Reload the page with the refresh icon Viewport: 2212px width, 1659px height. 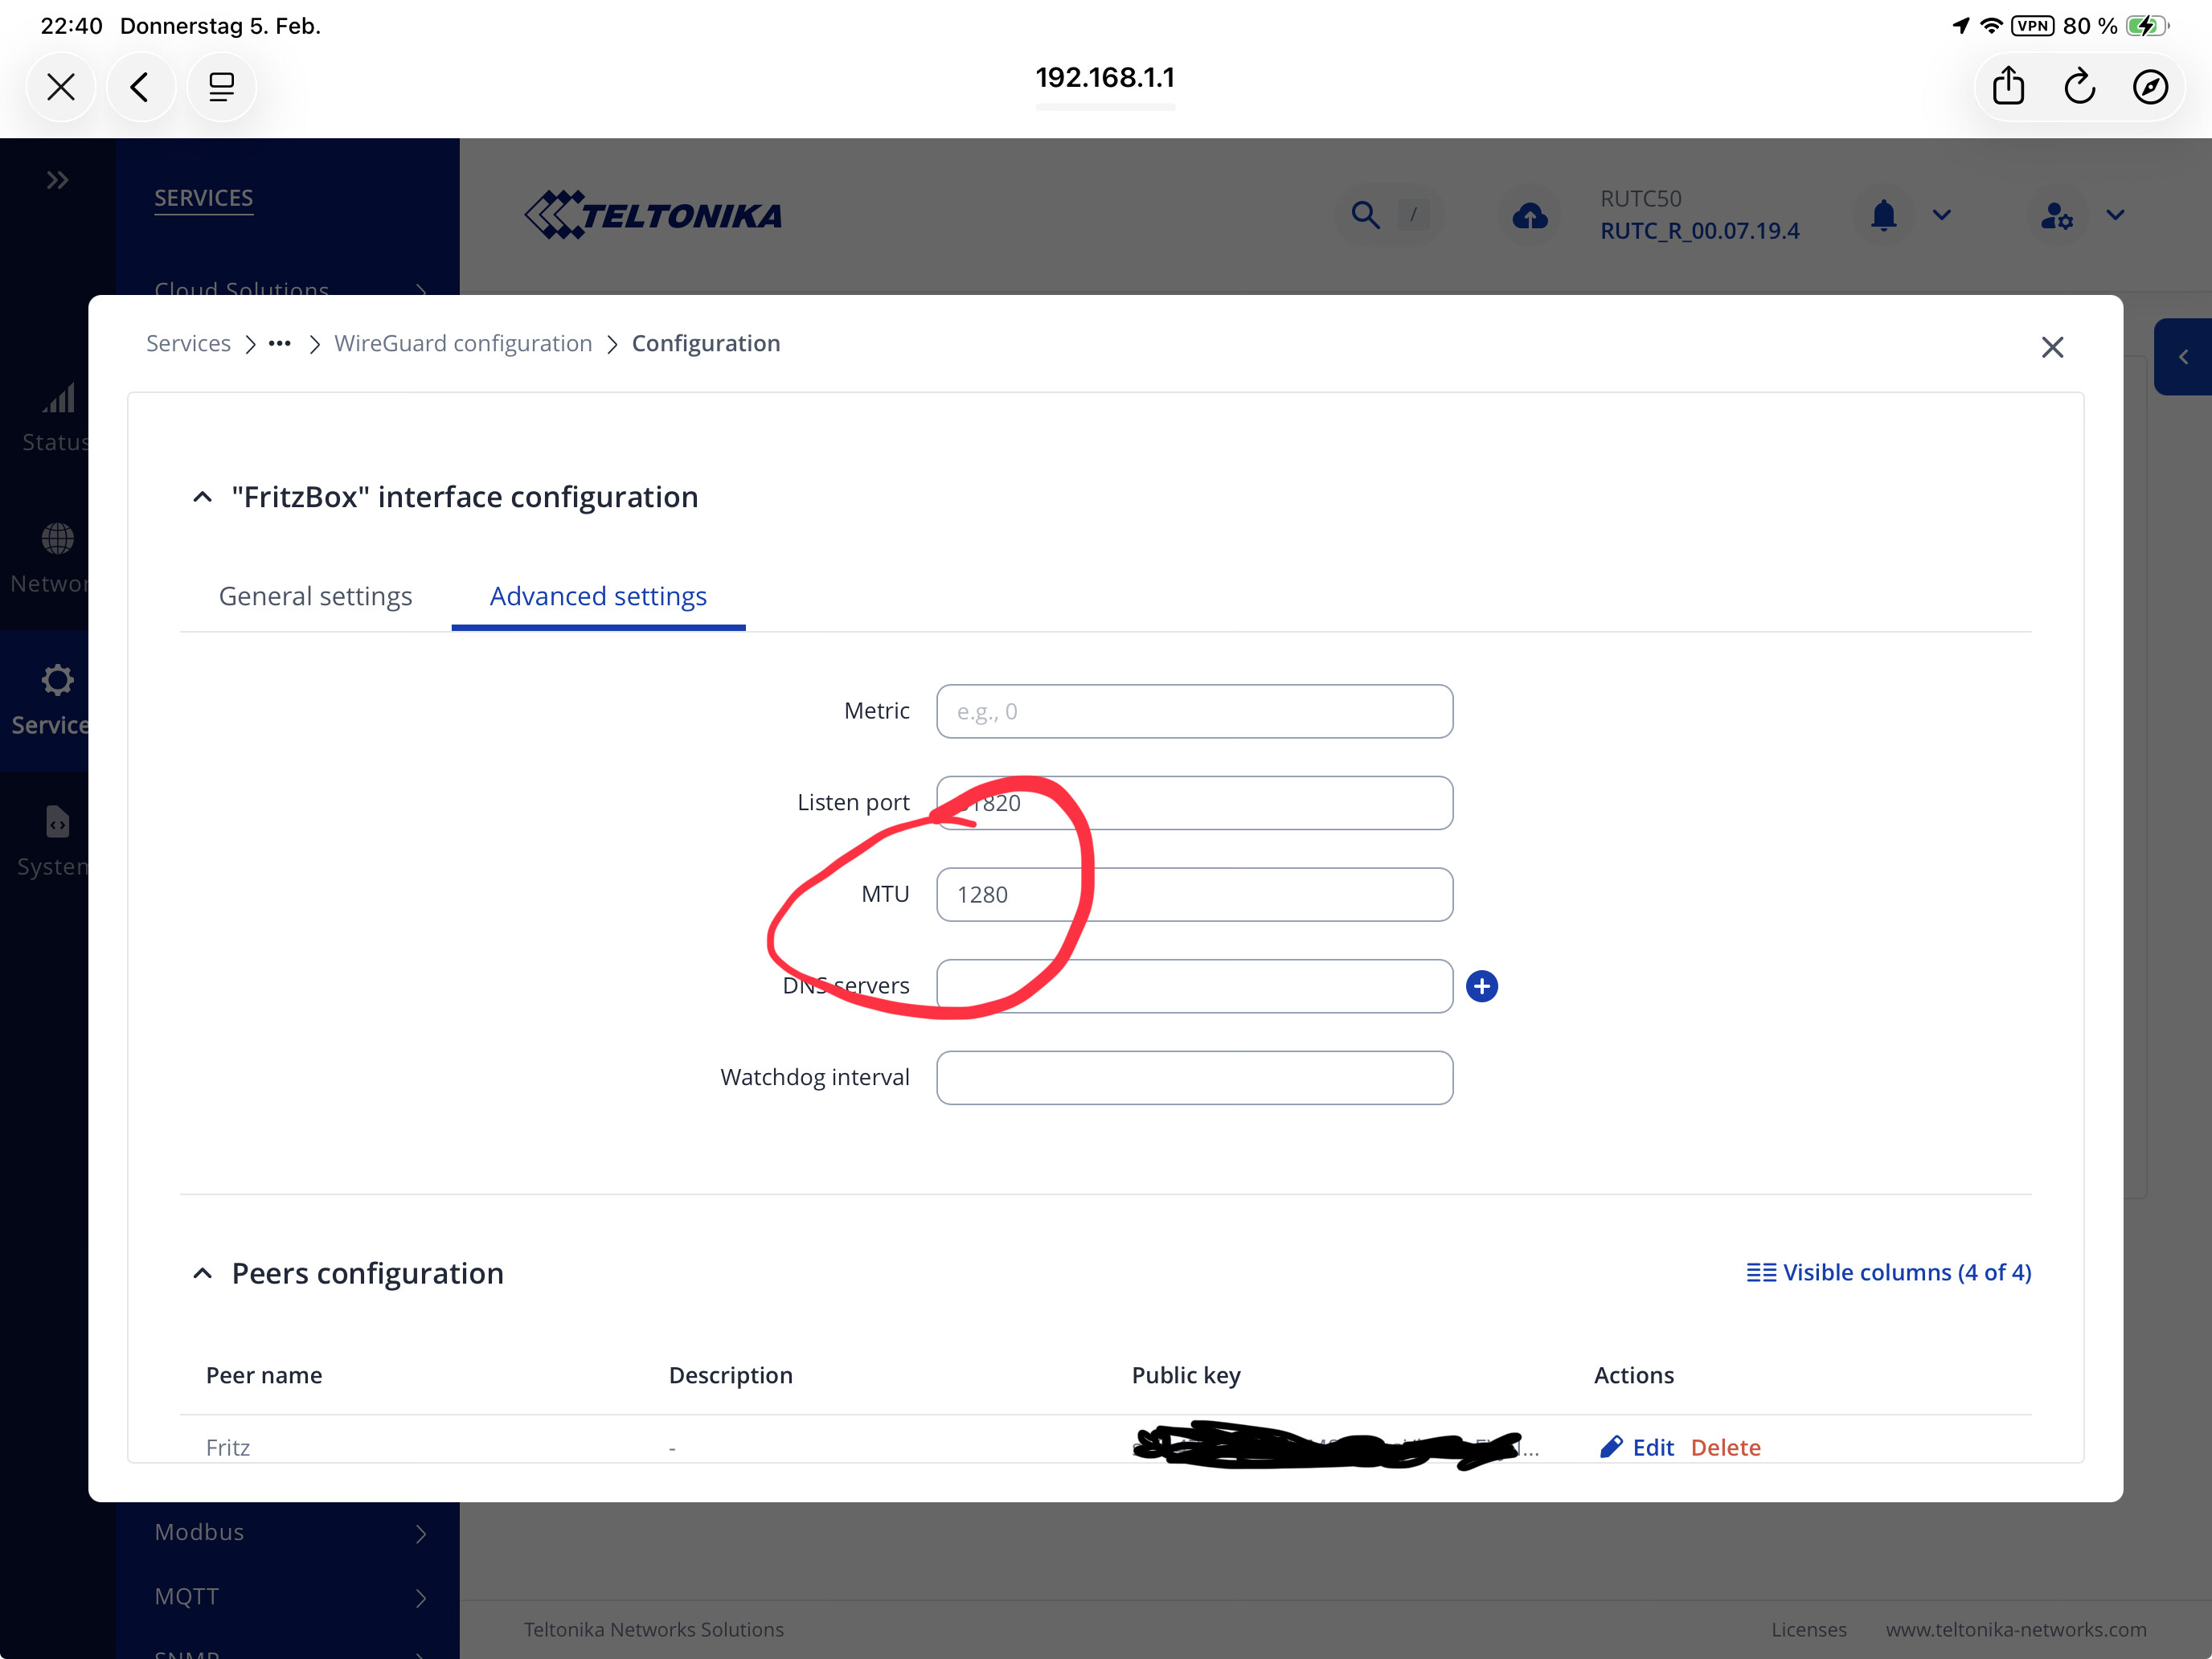tap(2079, 87)
